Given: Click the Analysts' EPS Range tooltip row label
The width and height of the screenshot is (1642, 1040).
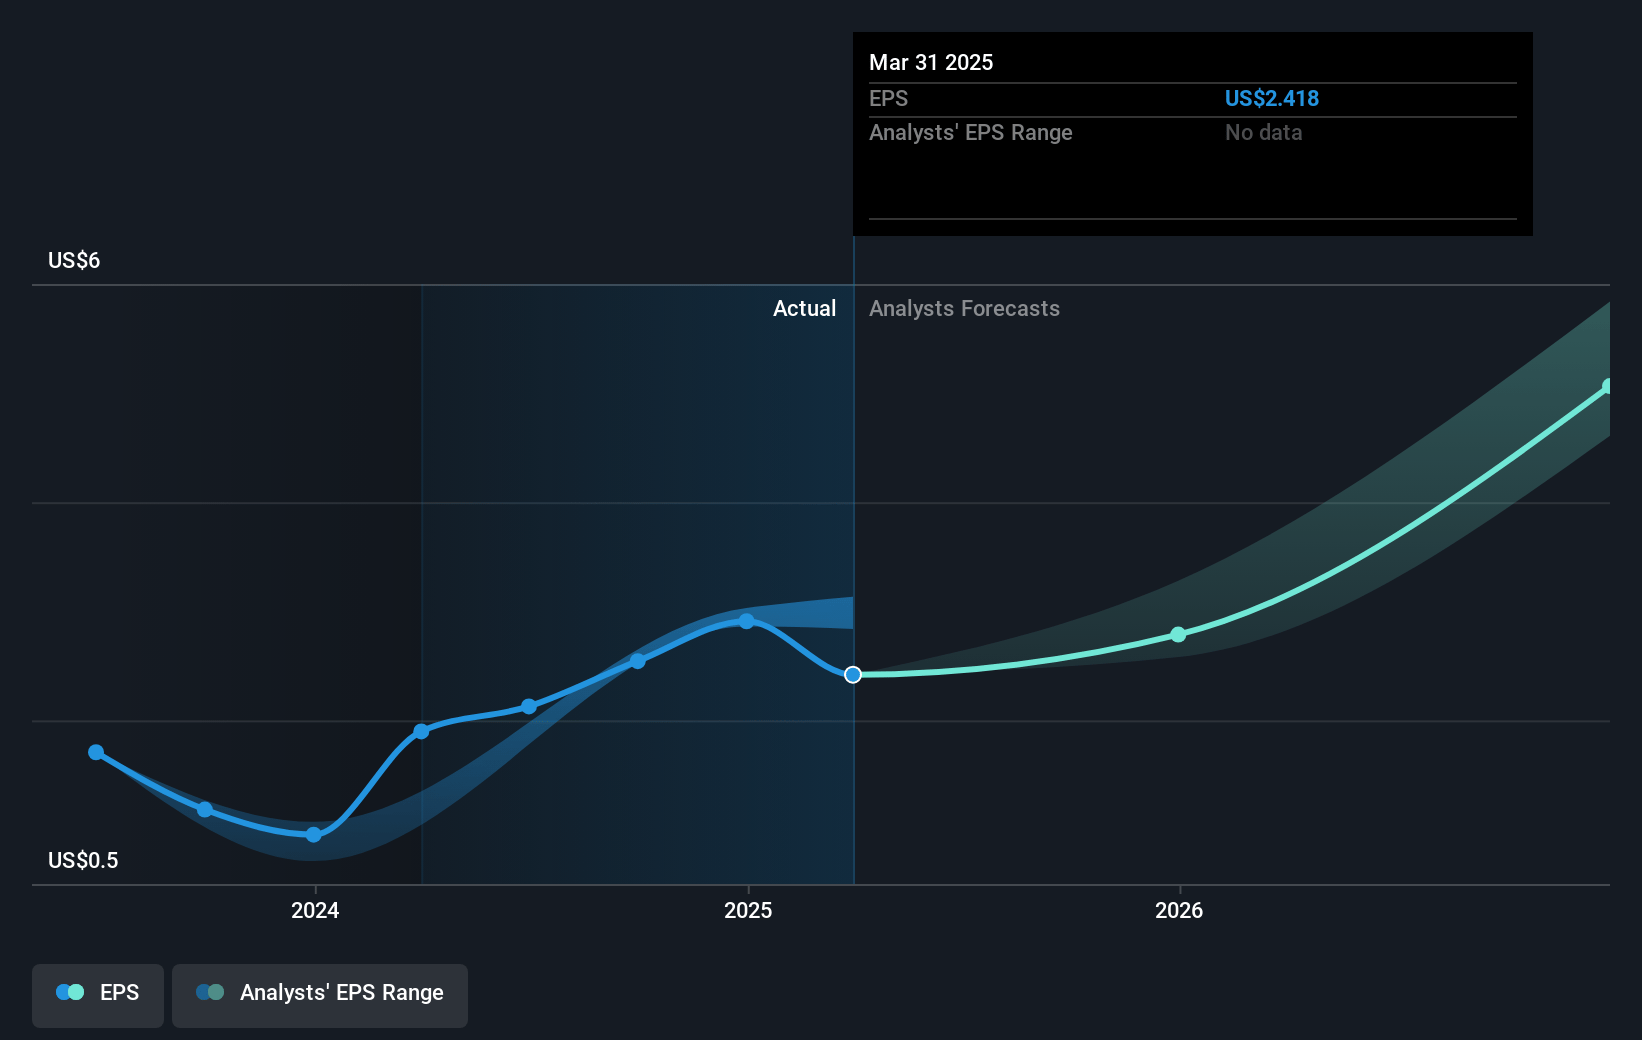Looking at the screenshot, I should 971,132.
